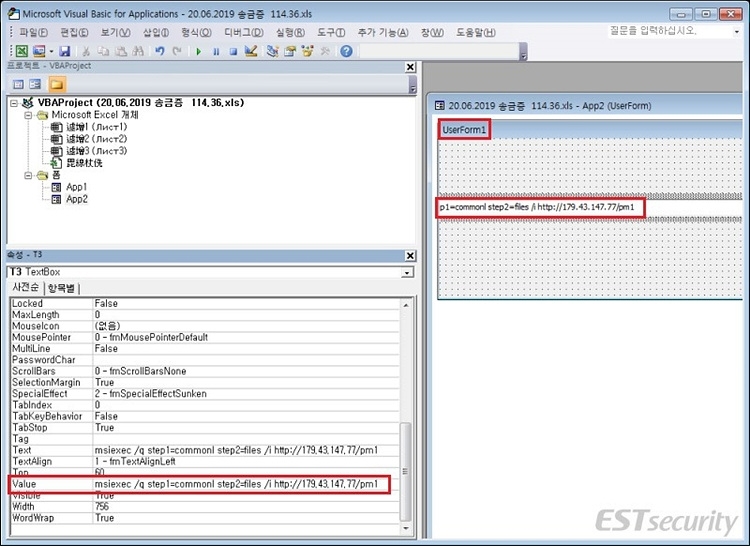Open the 도움말(H) menu
This screenshot has width=750, height=546.
(475, 33)
